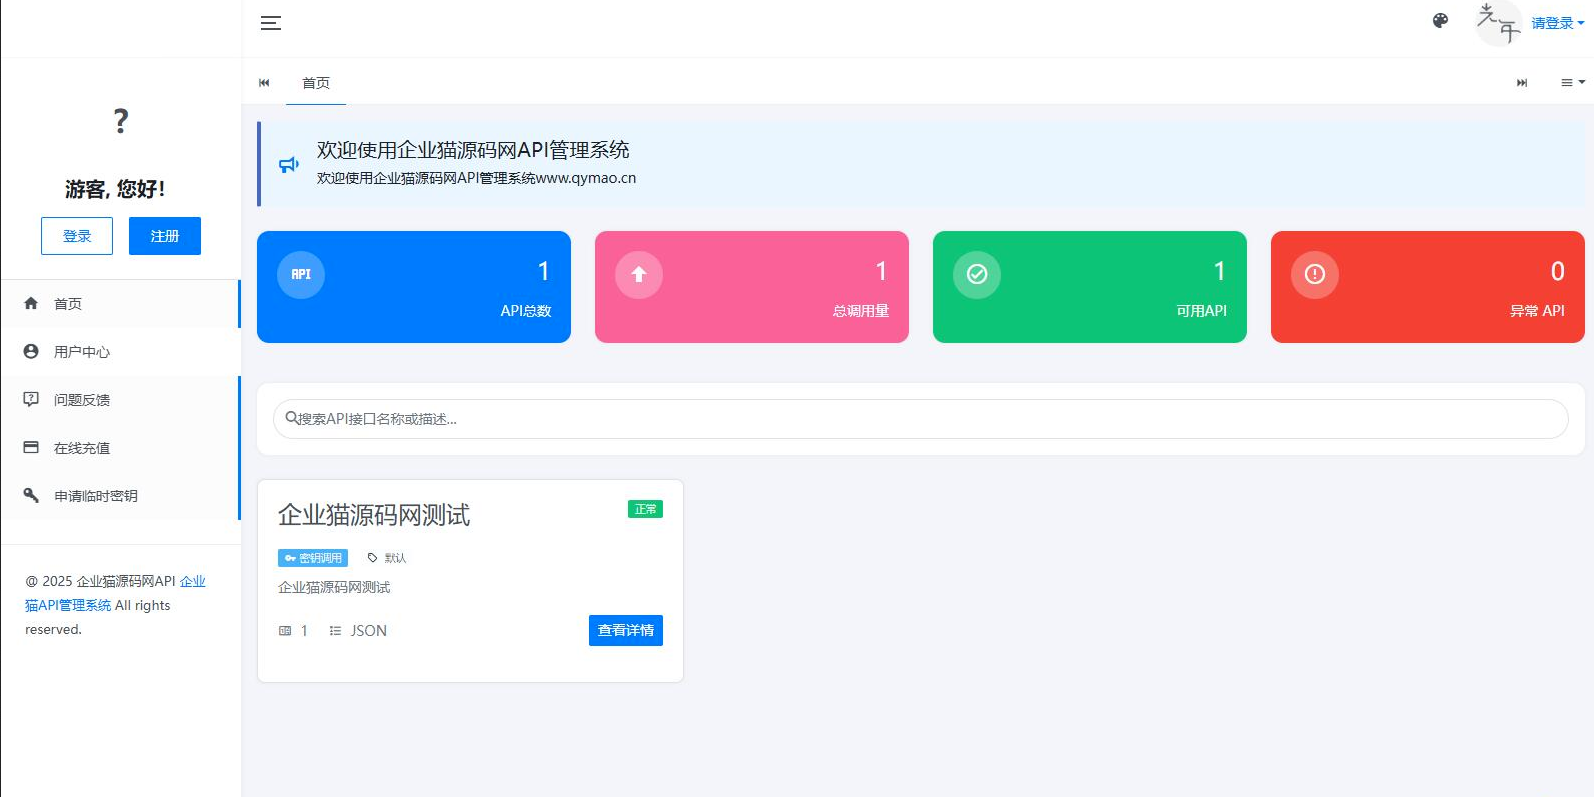The image size is (1594, 797).
Task: Click the 异常 API label
Action: [x=1537, y=311]
